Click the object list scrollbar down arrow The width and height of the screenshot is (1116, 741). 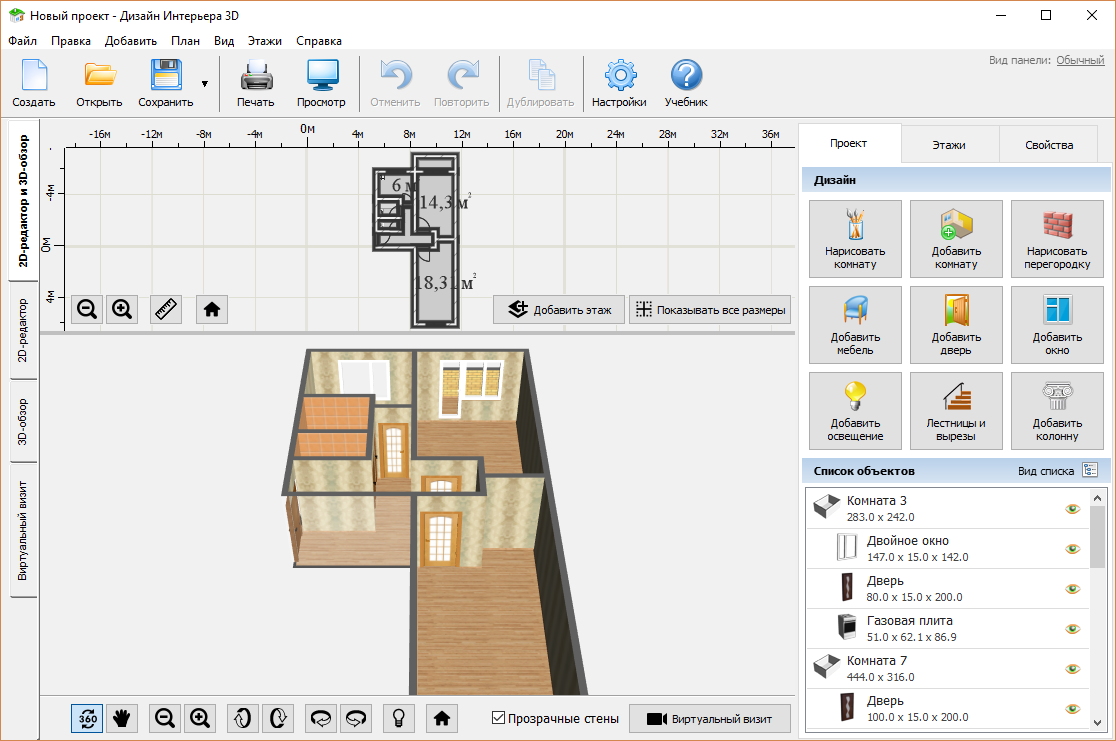[x=1097, y=722]
